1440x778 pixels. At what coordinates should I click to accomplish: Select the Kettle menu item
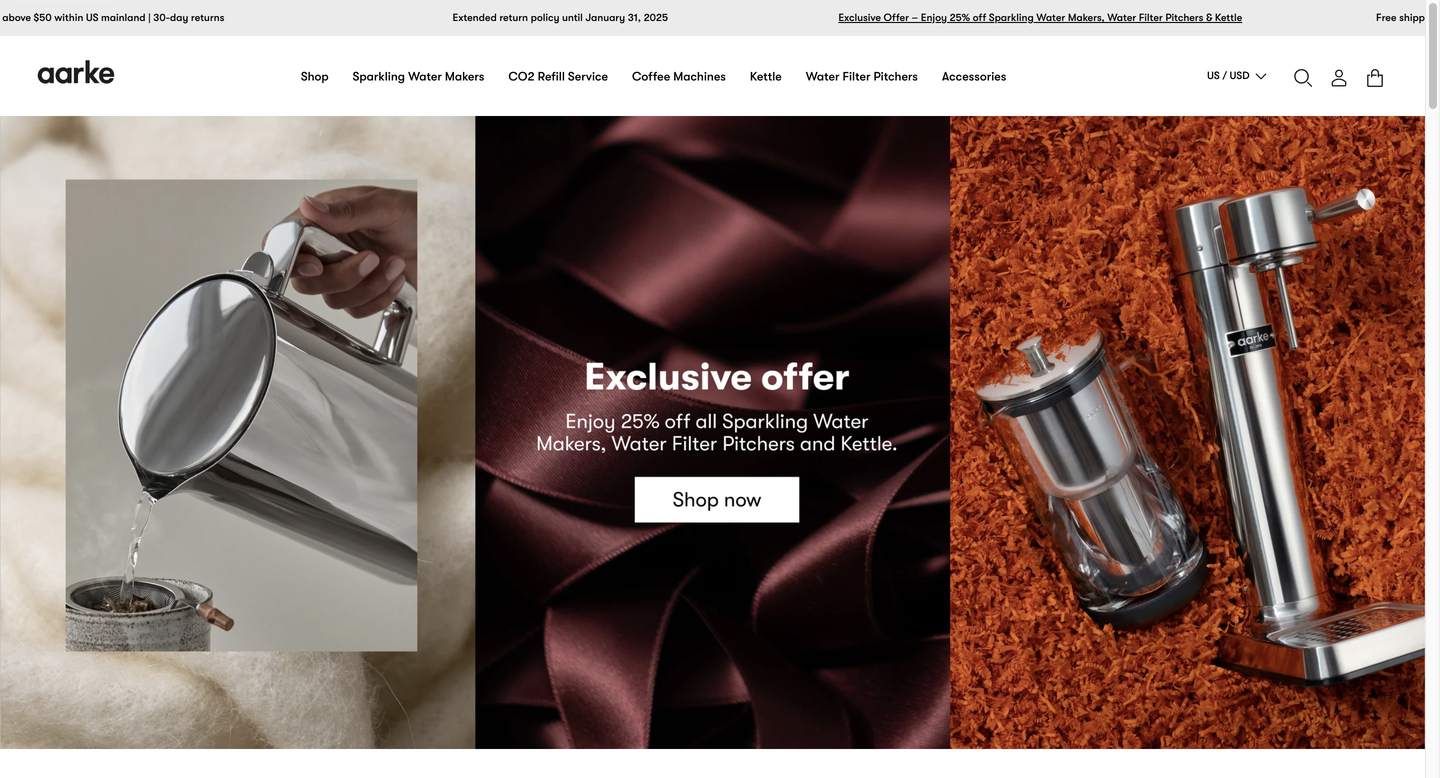tap(766, 77)
